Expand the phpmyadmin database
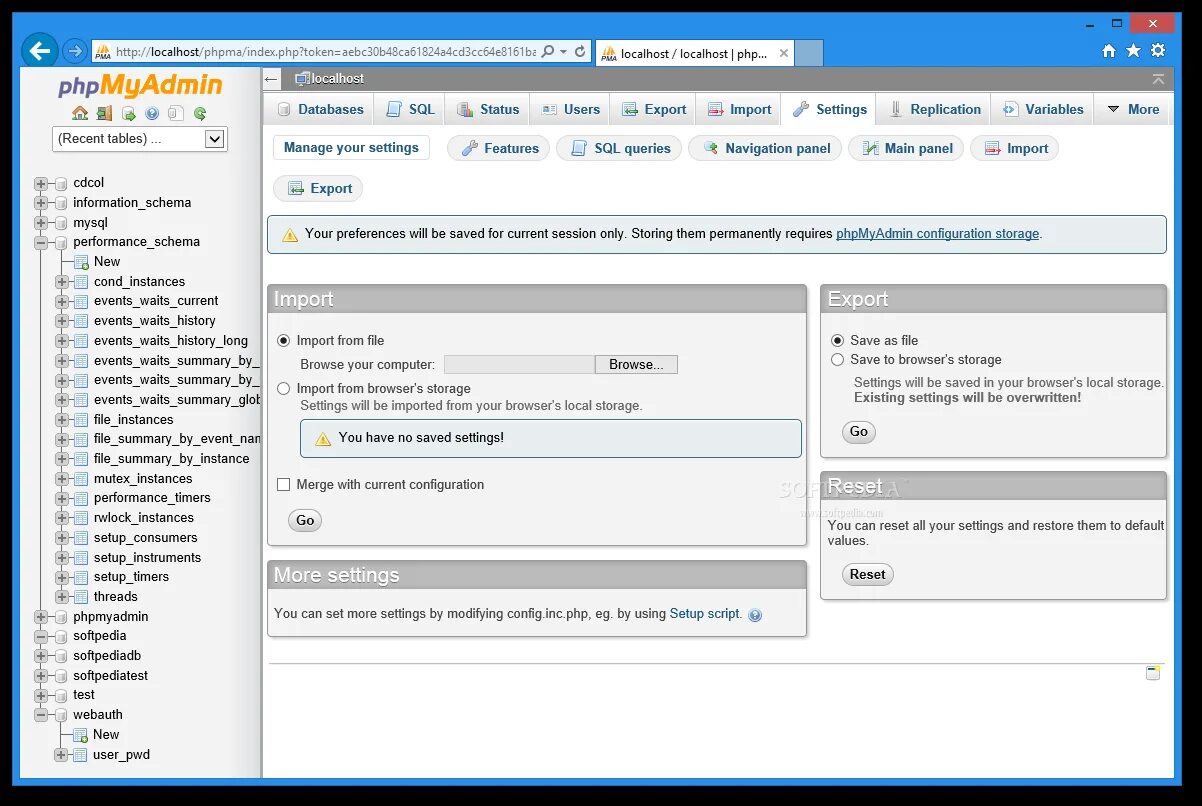 (x=41, y=617)
